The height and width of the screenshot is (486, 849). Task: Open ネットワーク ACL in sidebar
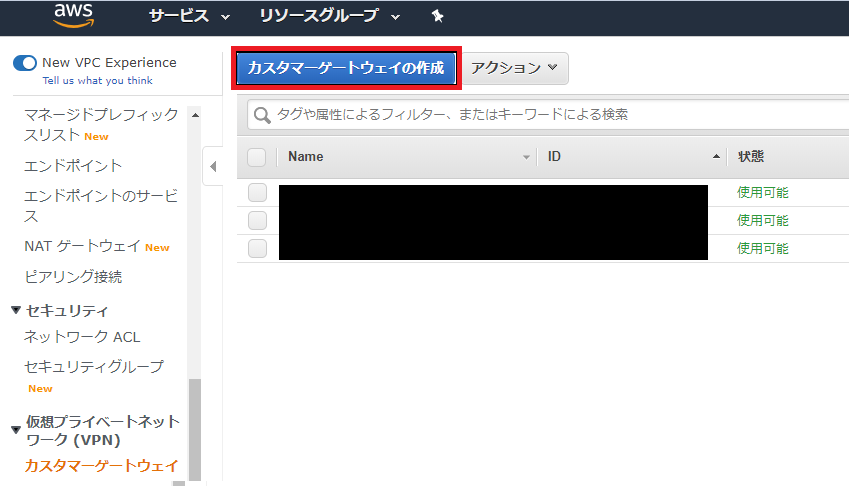pyautogui.click(x=82, y=337)
